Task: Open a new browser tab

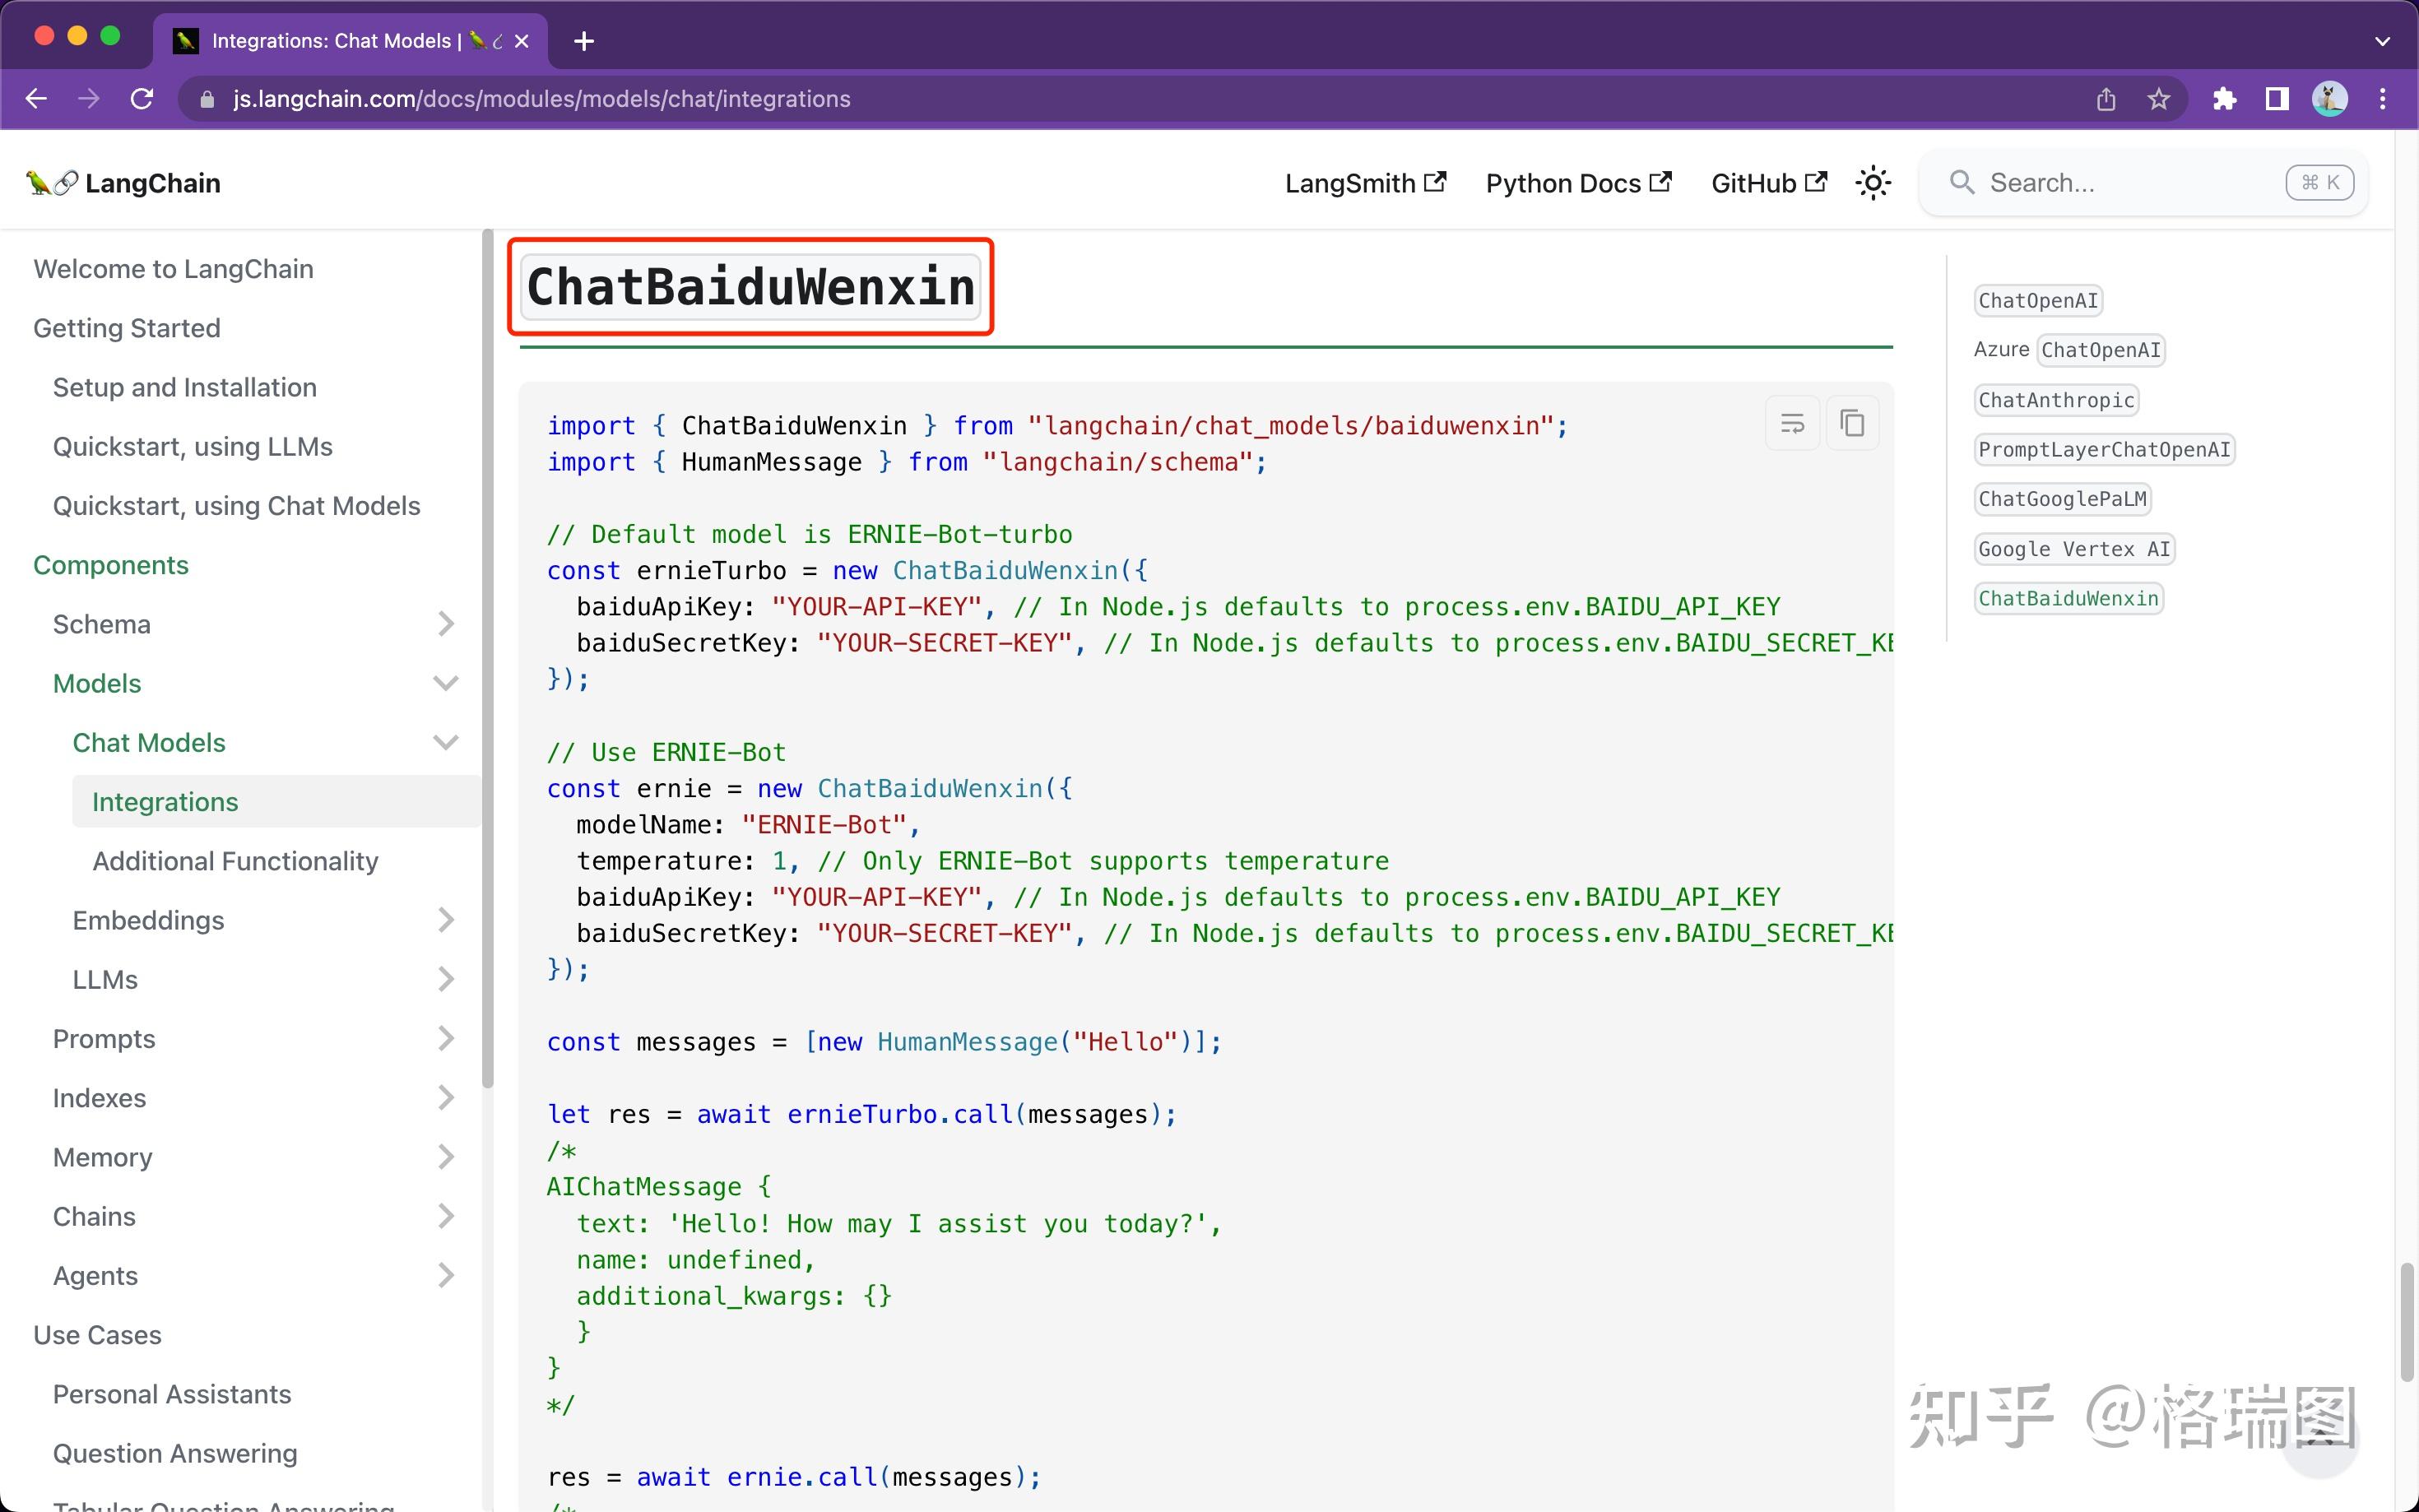Action: [x=585, y=41]
